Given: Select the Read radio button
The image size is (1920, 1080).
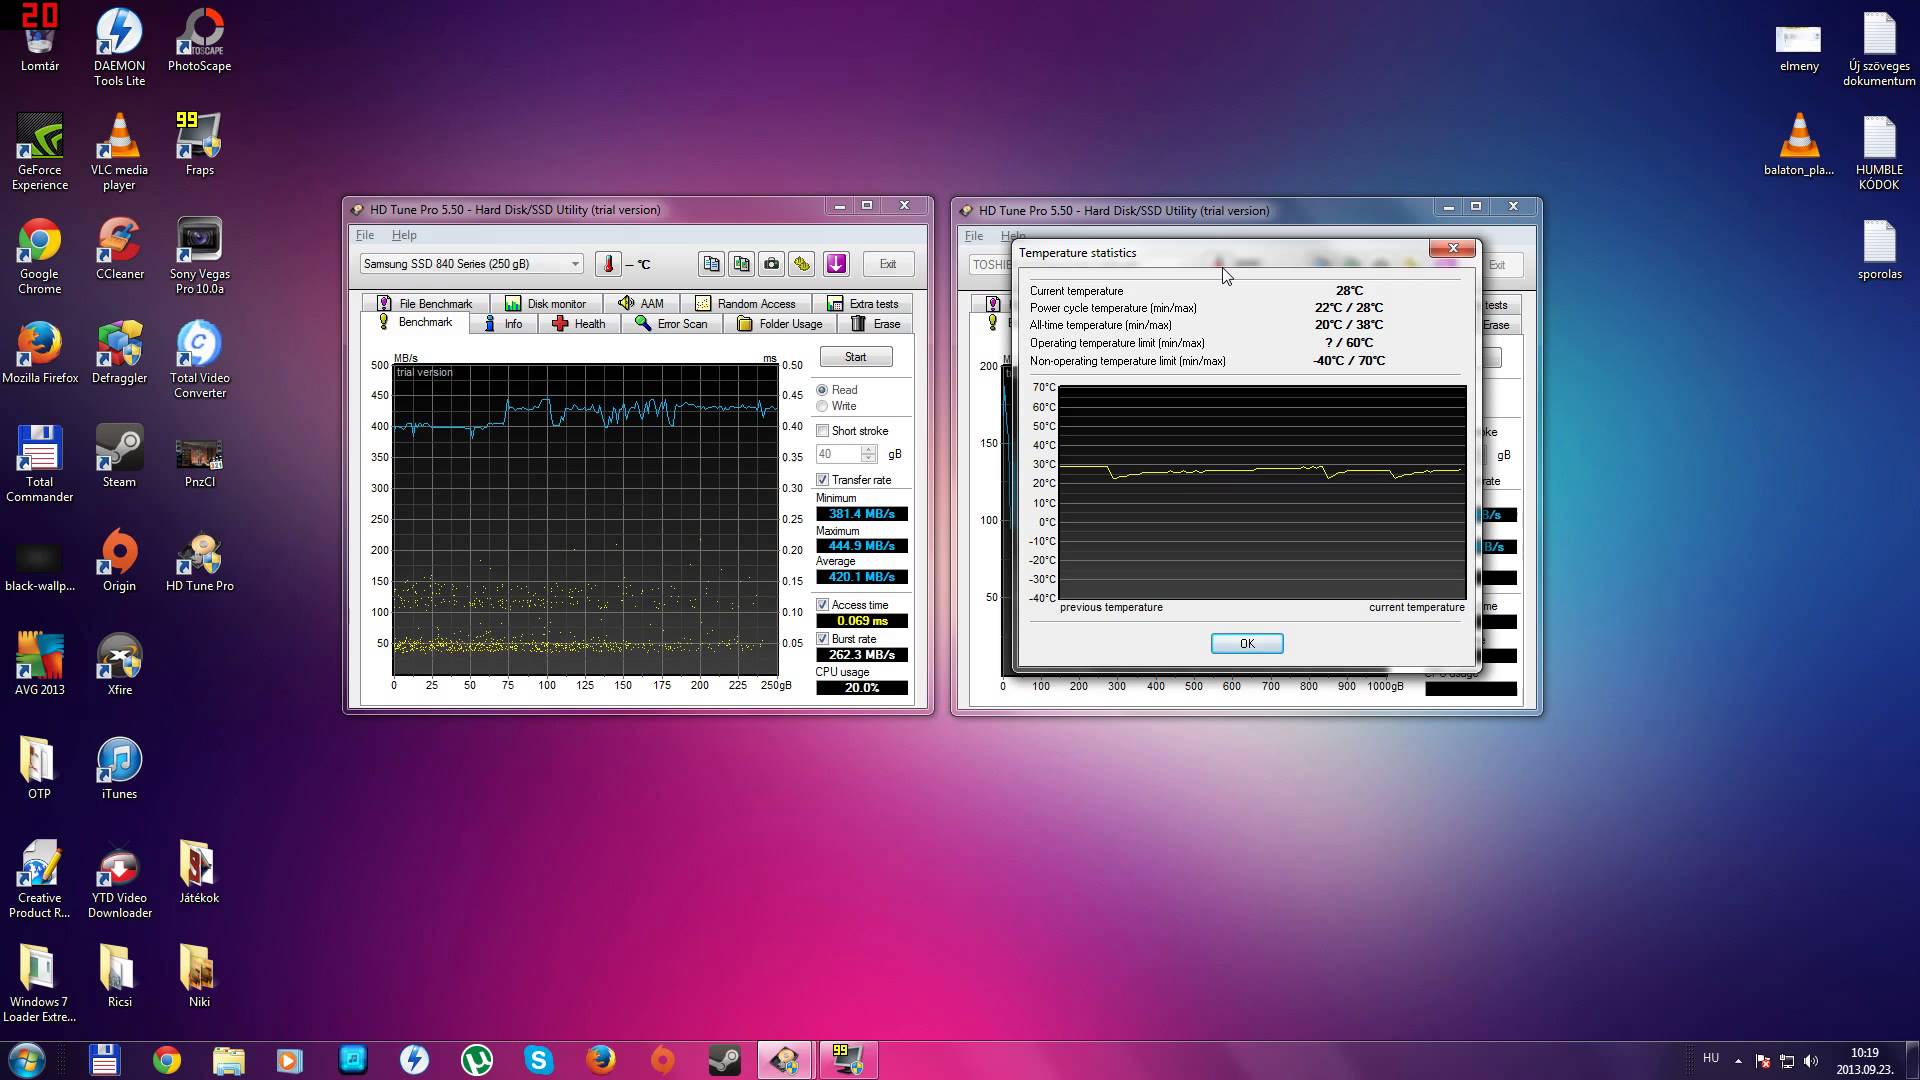Looking at the screenshot, I should click(822, 390).
